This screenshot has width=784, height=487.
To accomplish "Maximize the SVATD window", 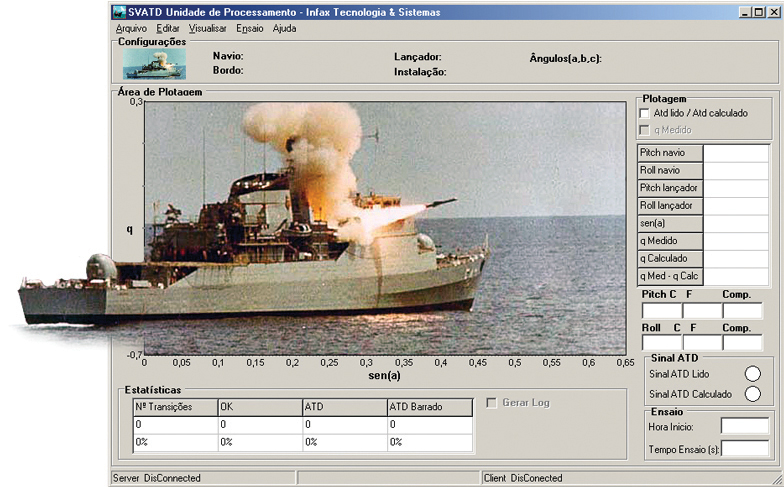I will (758, 12).
